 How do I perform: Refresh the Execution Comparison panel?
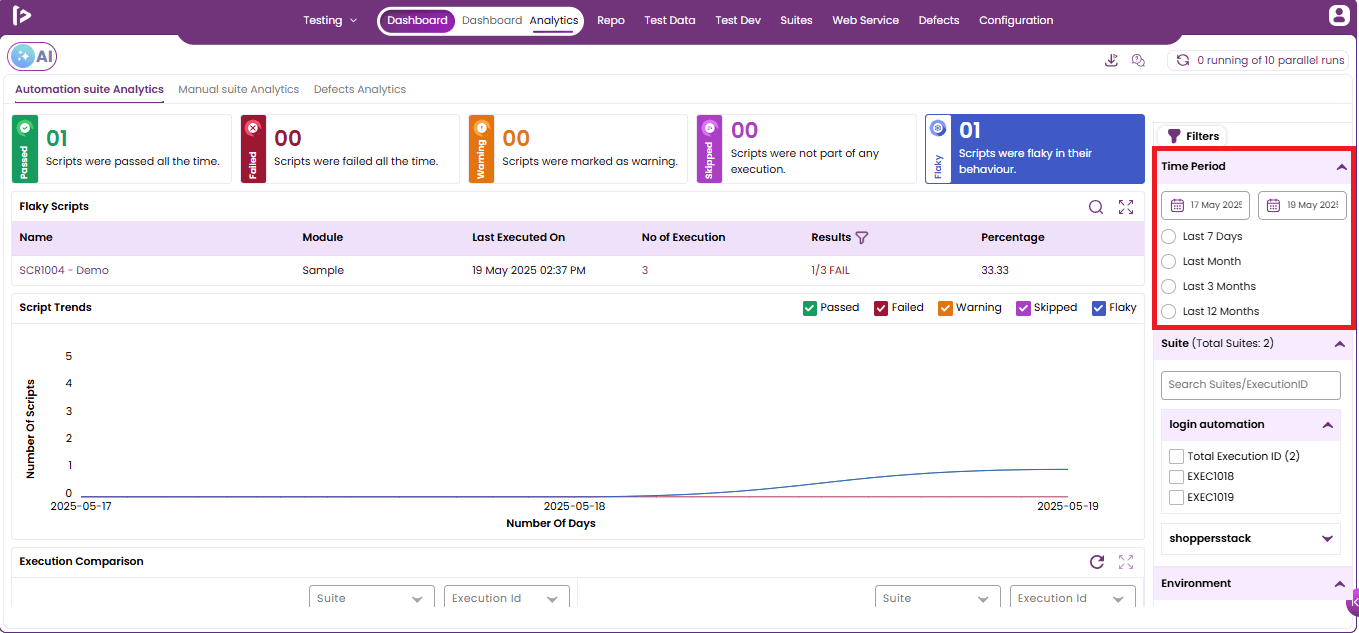[x=1097, y=562]
